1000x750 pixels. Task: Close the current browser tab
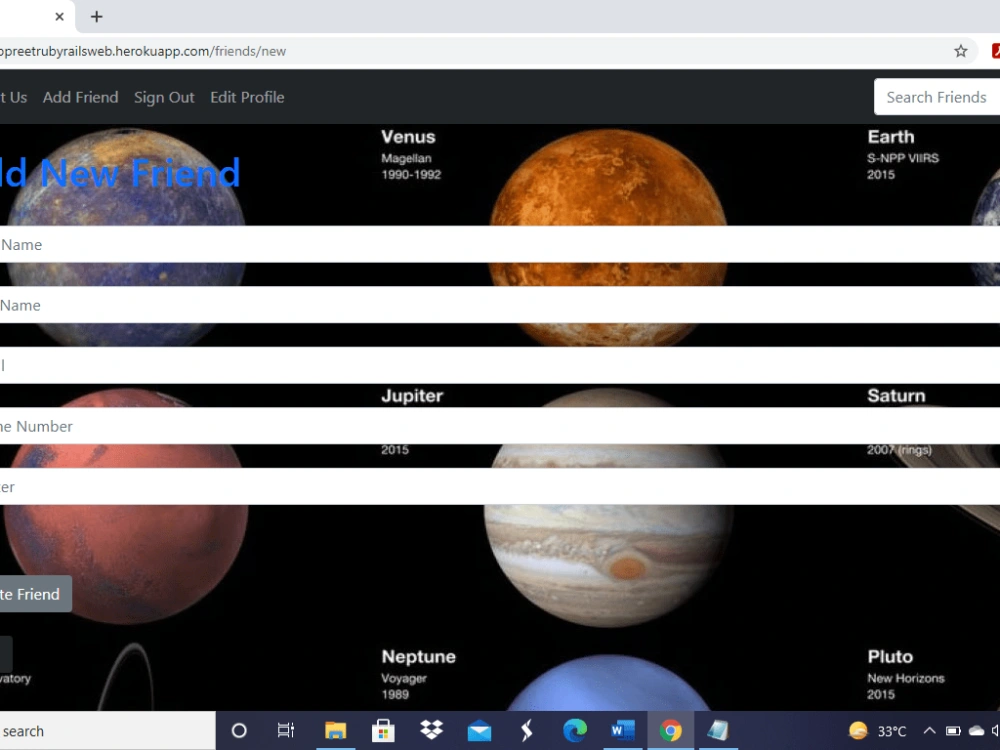(x=59, y=17)
